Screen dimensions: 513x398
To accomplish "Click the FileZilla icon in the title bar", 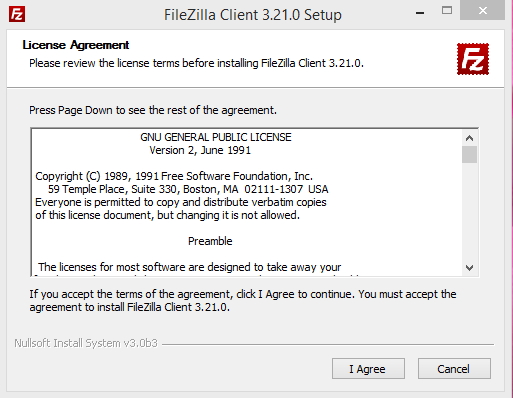I will (17, 14).
